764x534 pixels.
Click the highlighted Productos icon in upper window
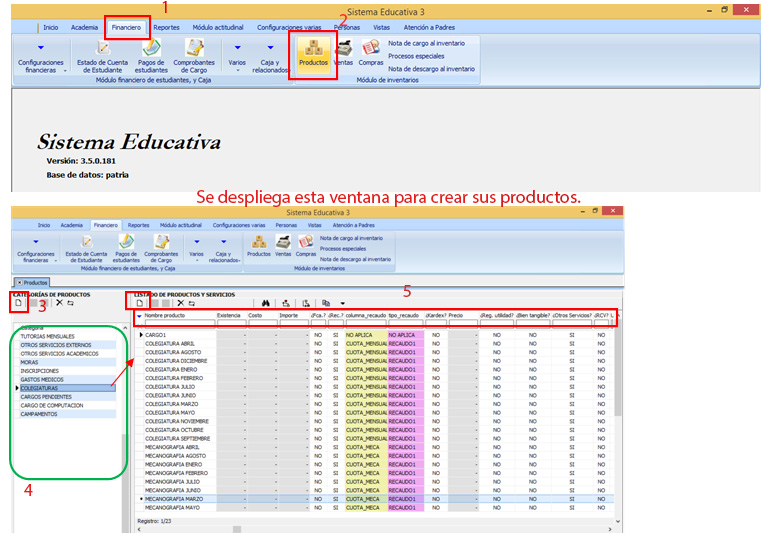[313, 55]
